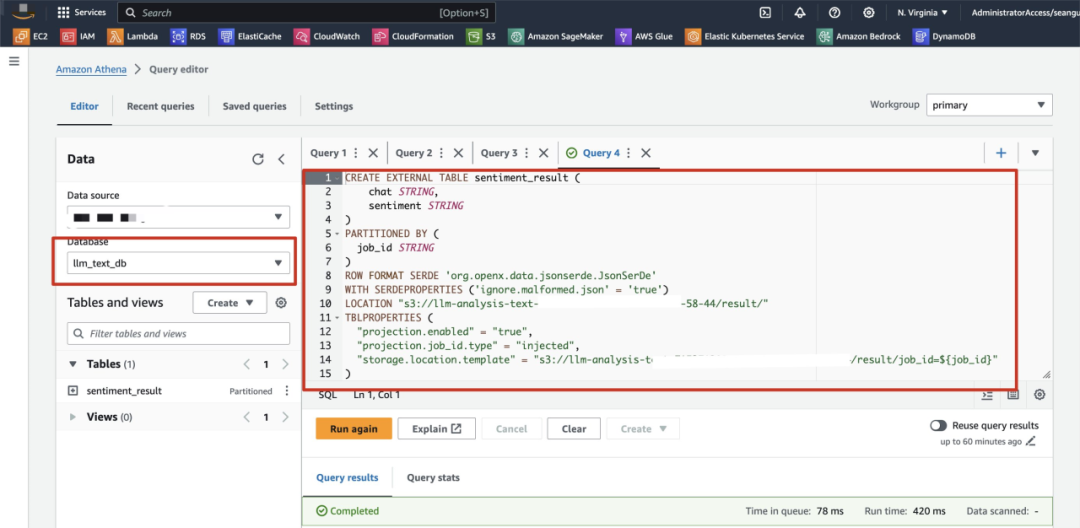Close the Query 2 tab
The width and height of the screenshot is (1080, 528).
458,153
